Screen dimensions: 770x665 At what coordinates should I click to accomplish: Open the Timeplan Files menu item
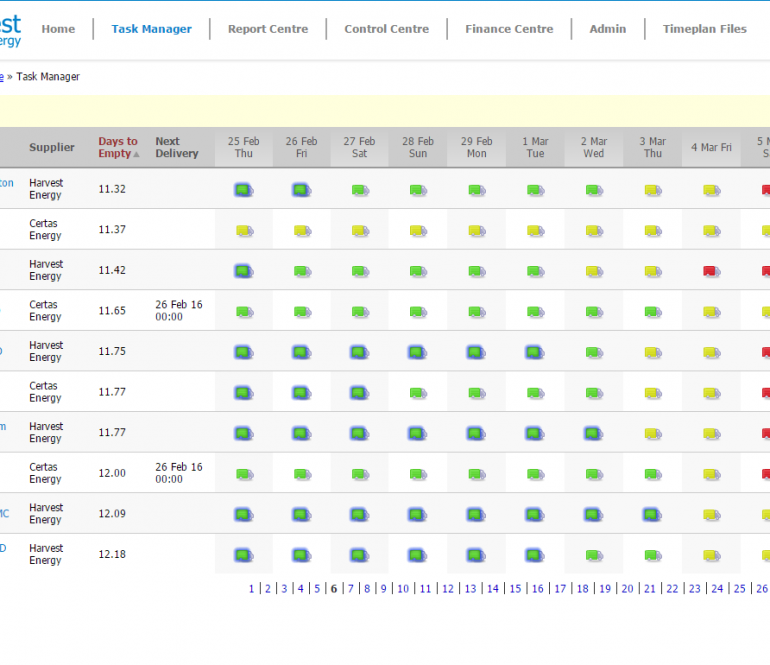[704, 29]
